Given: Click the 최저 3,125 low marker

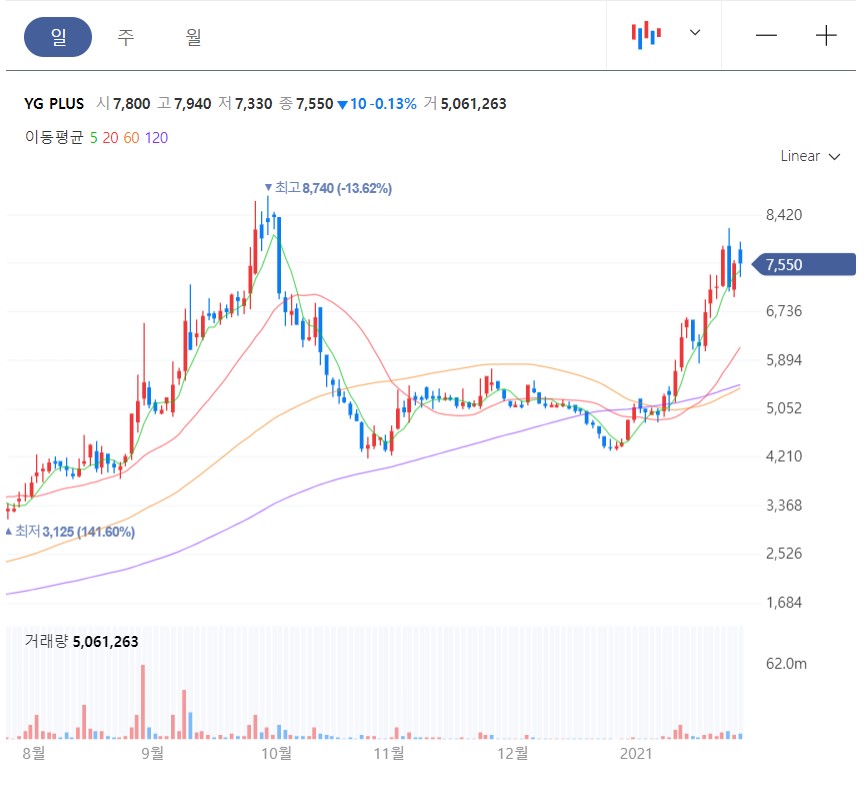Looking at the screenshot, I should pos(70,532).
